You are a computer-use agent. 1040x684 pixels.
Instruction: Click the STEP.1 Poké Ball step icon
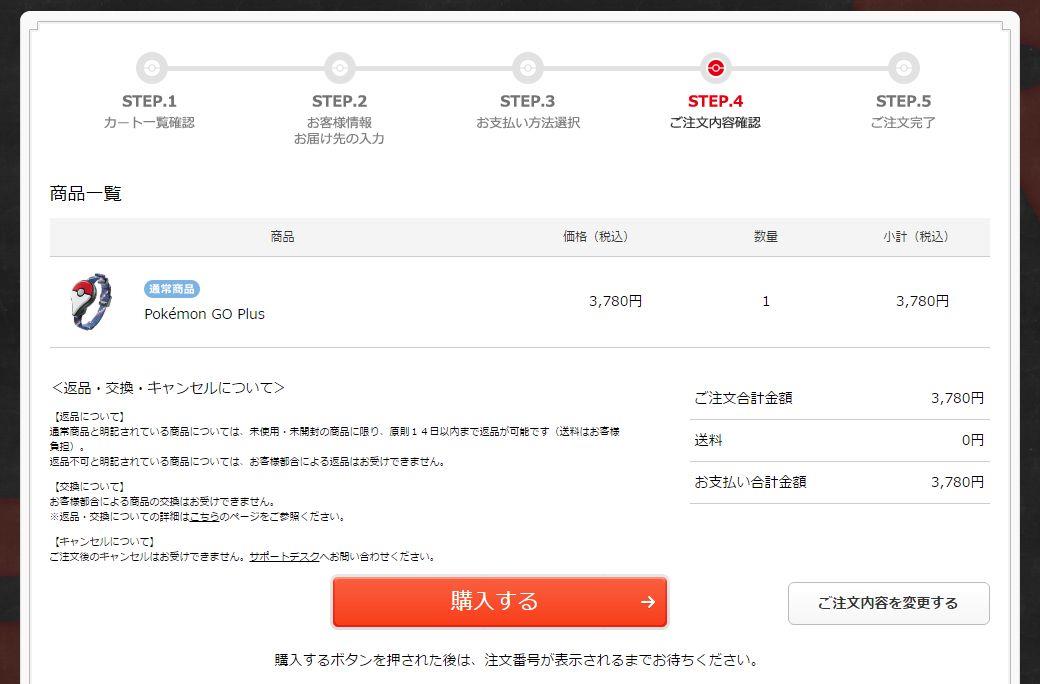[151, 68]
